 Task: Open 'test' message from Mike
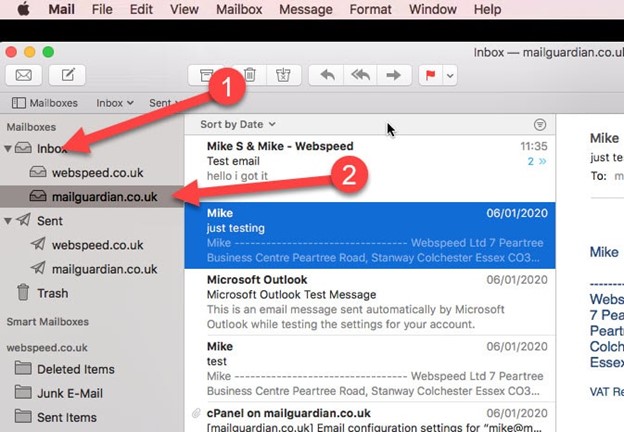(x=370, y=369)
